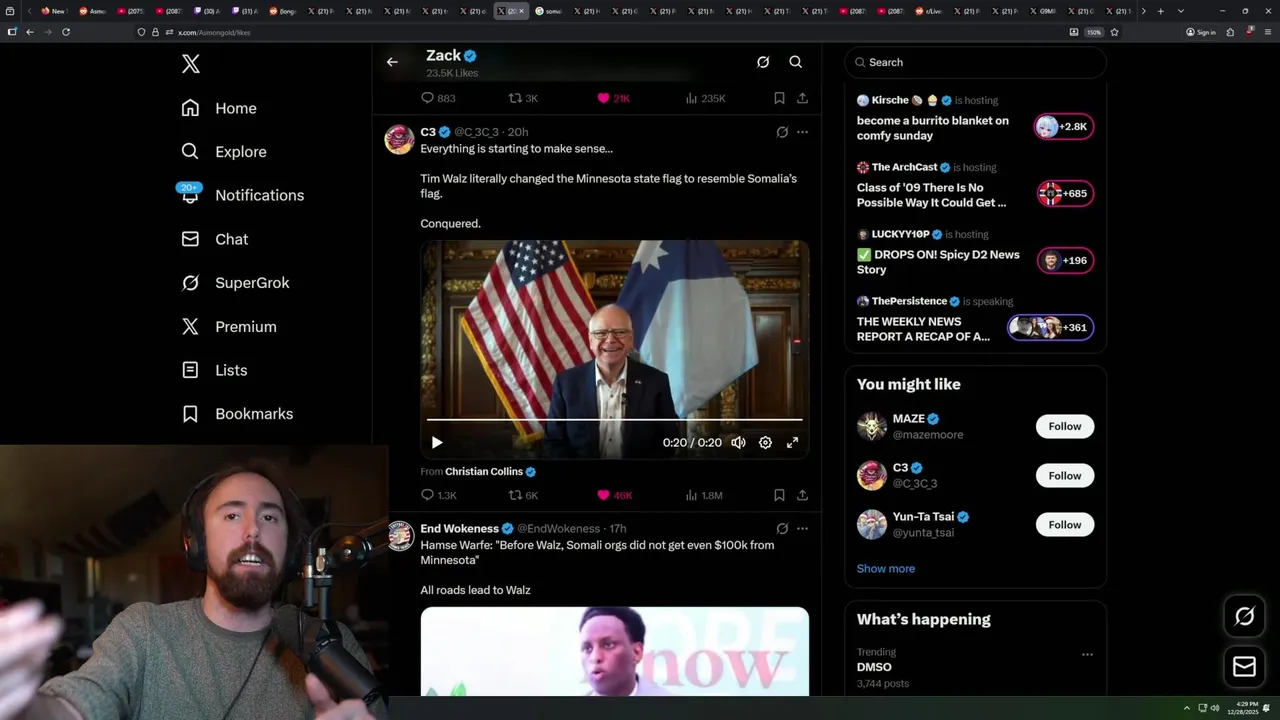This screenshot has width=1280, height=720.
Task: Open End Wokeness profile name
Action: point(459,528)
